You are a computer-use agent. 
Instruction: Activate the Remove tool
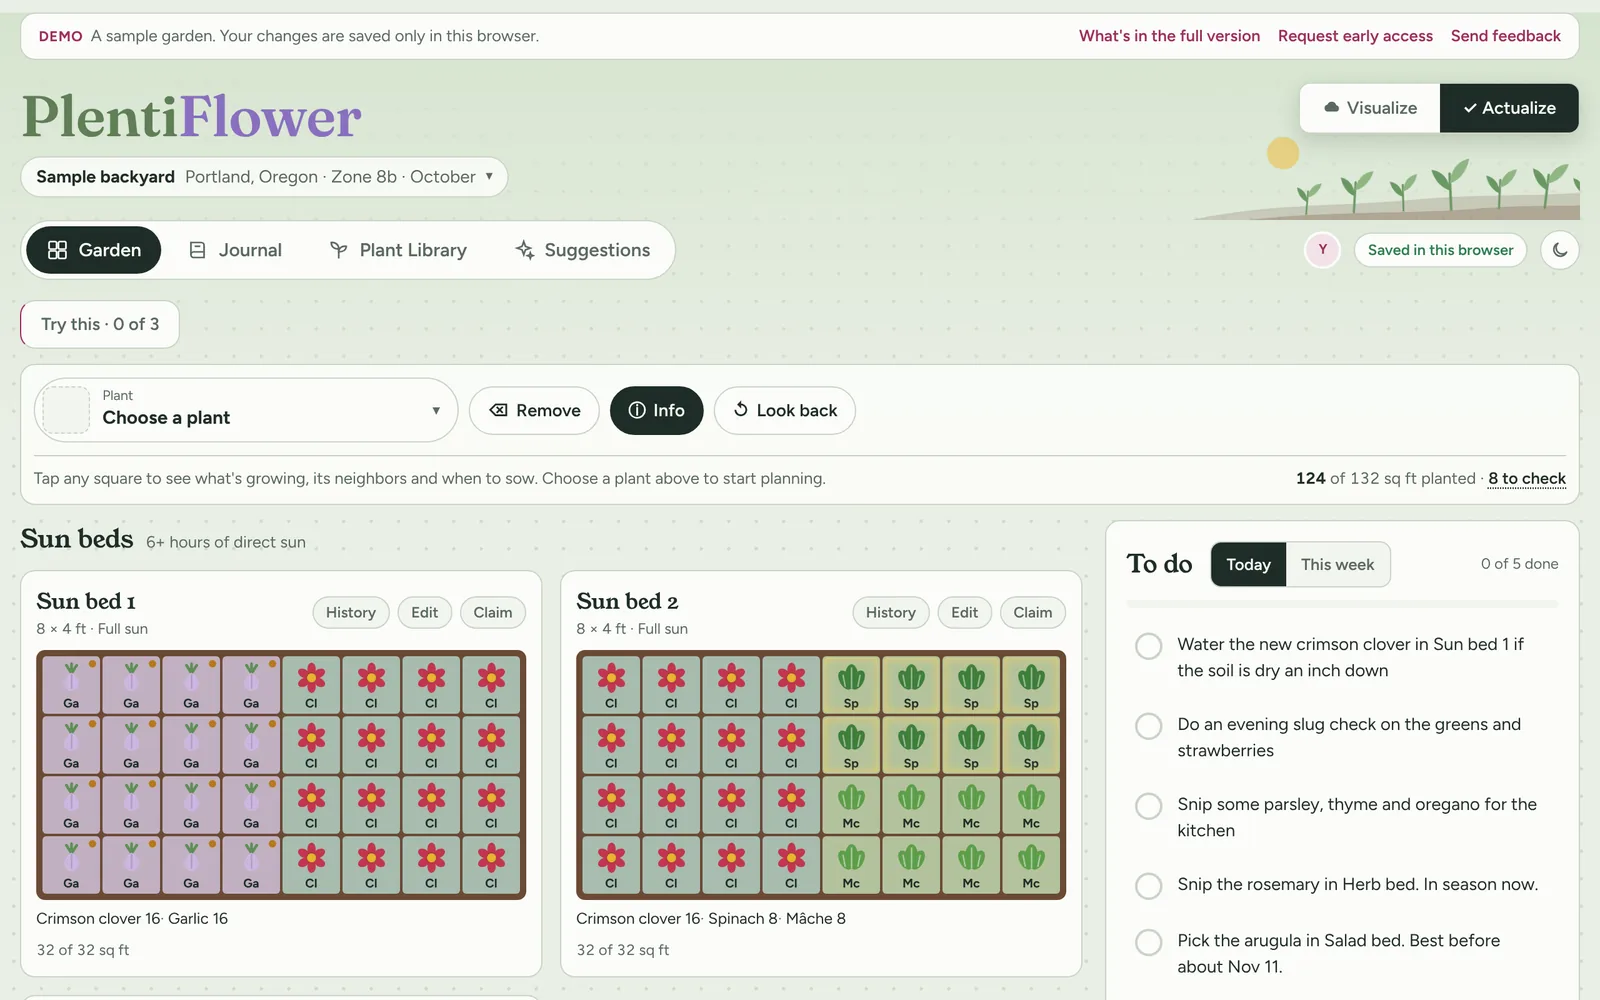534,411
